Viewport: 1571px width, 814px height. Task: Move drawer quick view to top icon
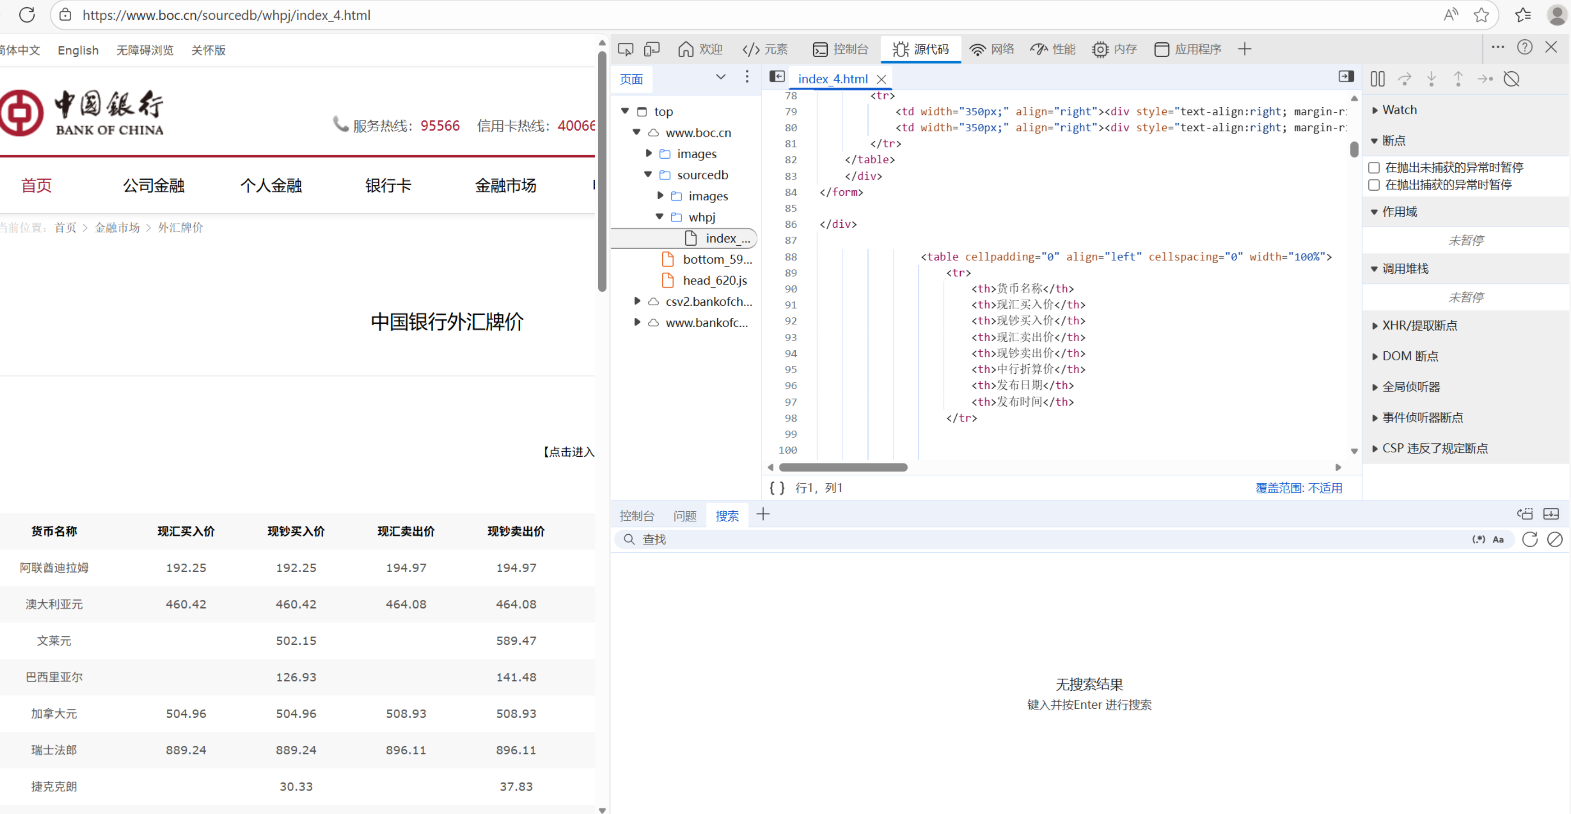[x=1525, y=514]
